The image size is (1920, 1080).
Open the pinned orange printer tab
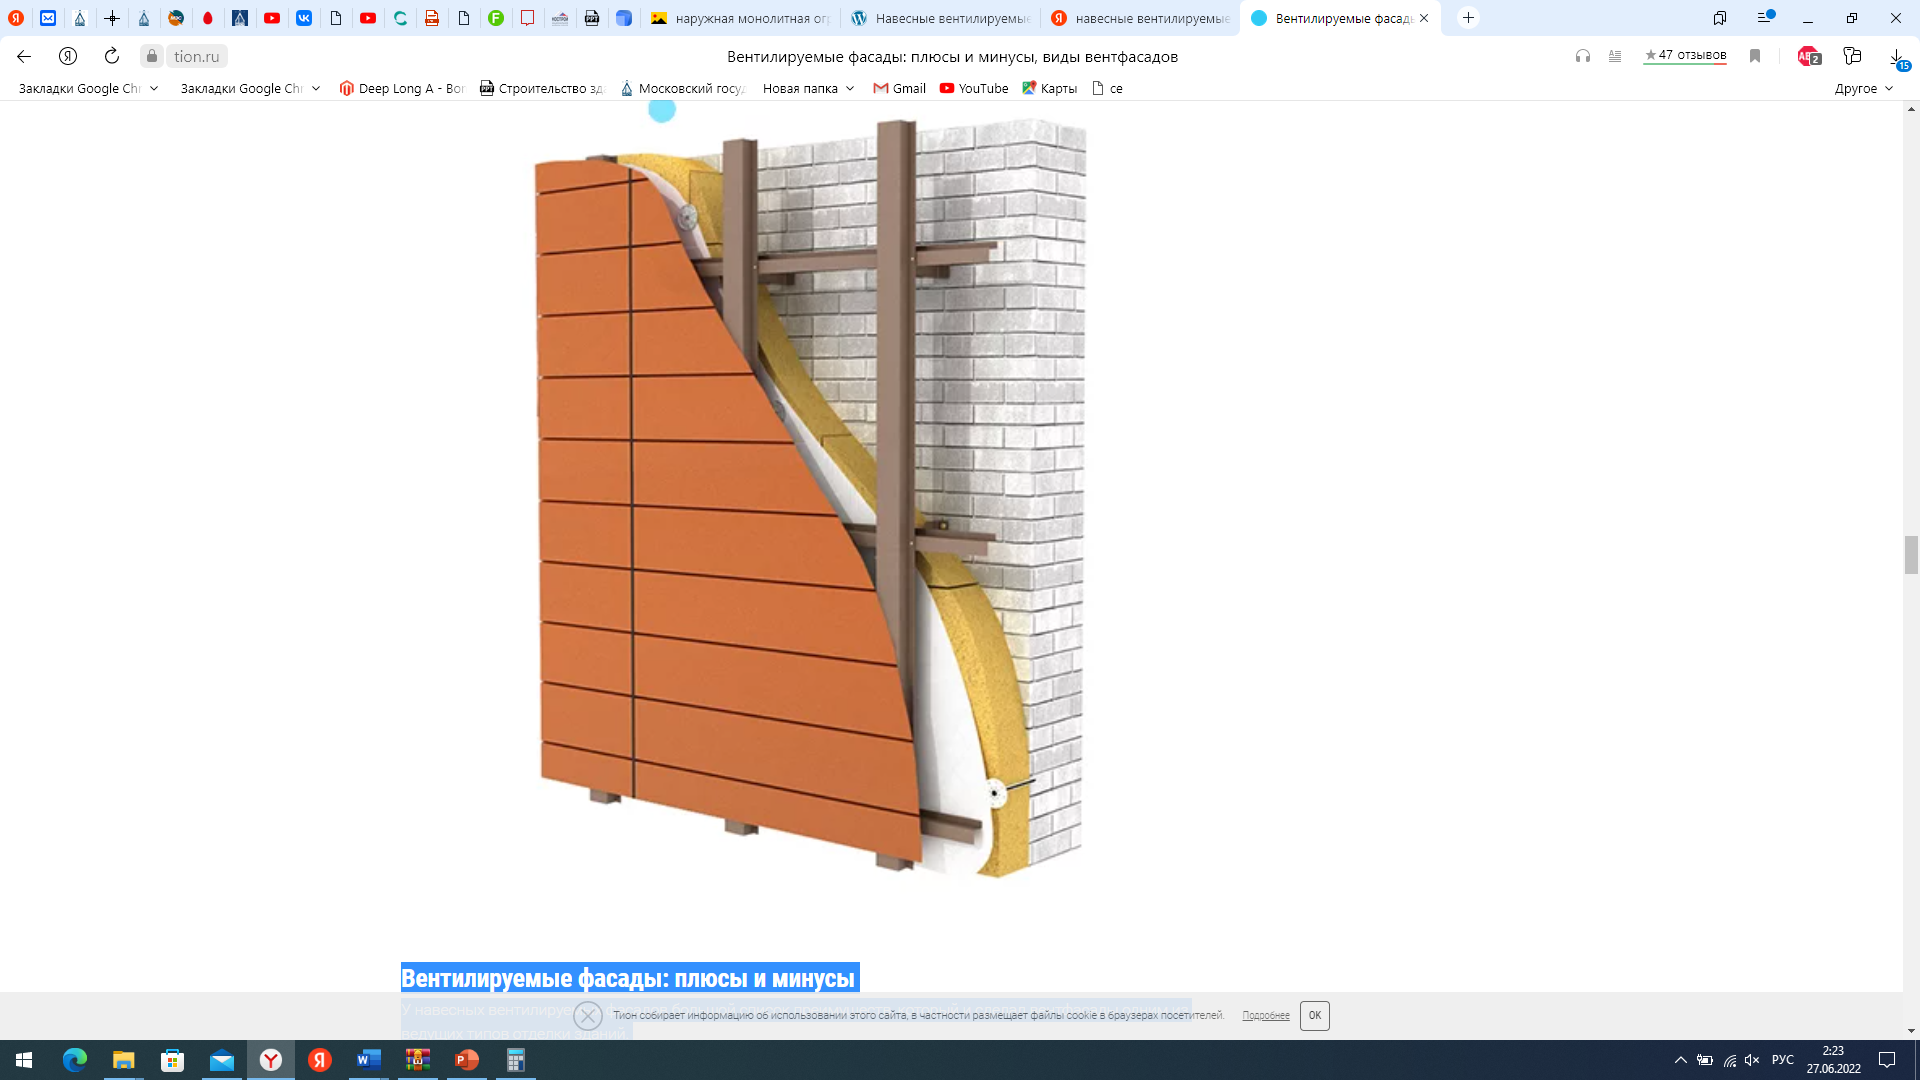432,18
